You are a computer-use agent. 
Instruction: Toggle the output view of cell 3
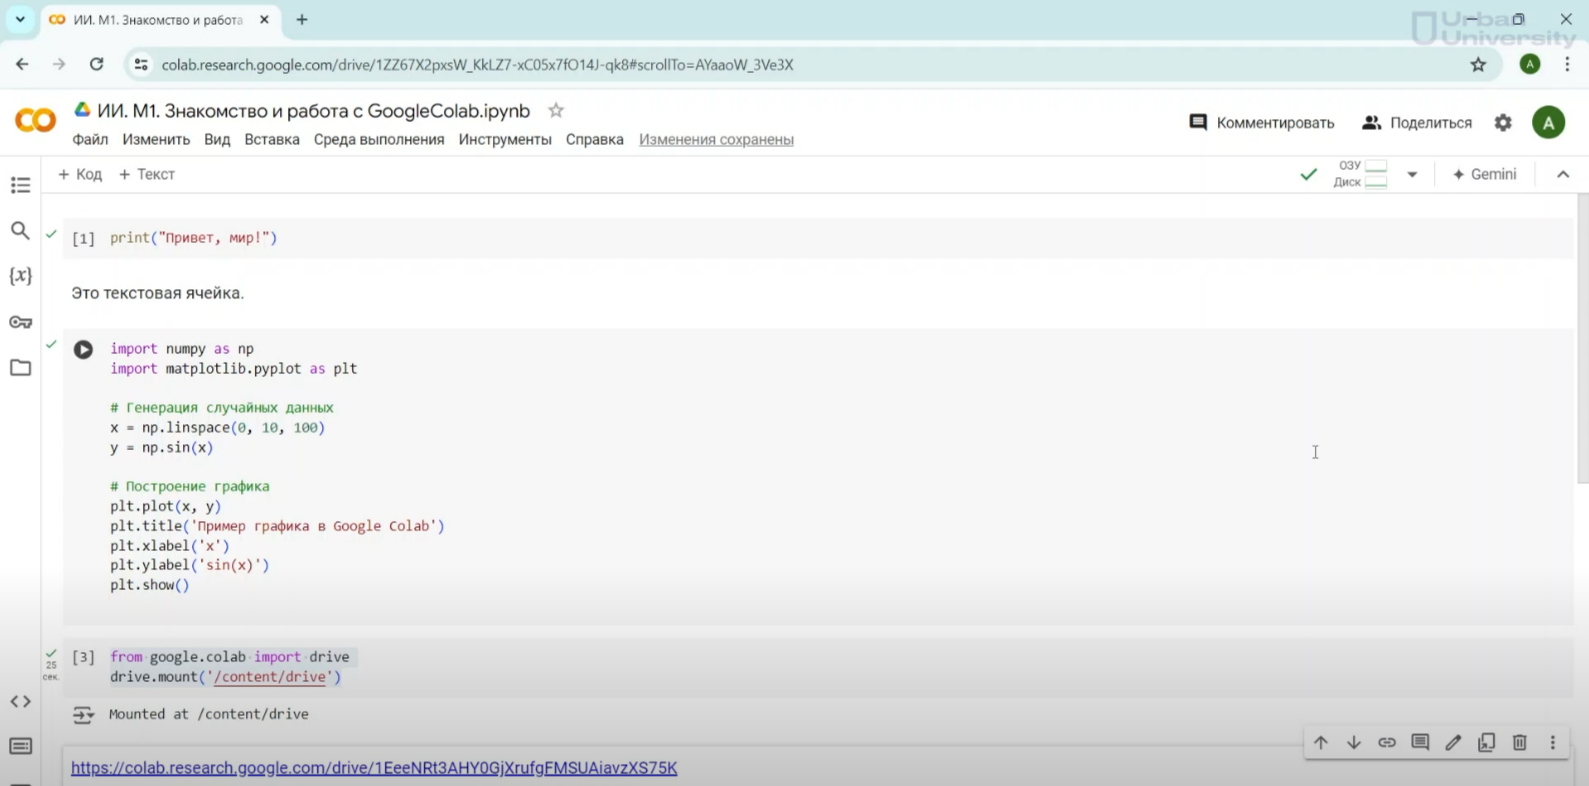click(83, 714)
